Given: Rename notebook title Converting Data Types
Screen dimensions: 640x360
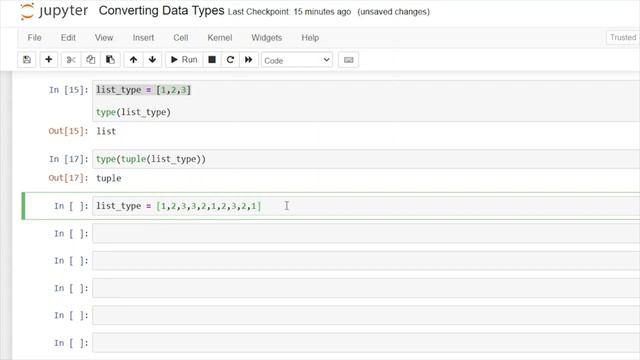Looking at the screenshot, I should click(x=161, y=11).
